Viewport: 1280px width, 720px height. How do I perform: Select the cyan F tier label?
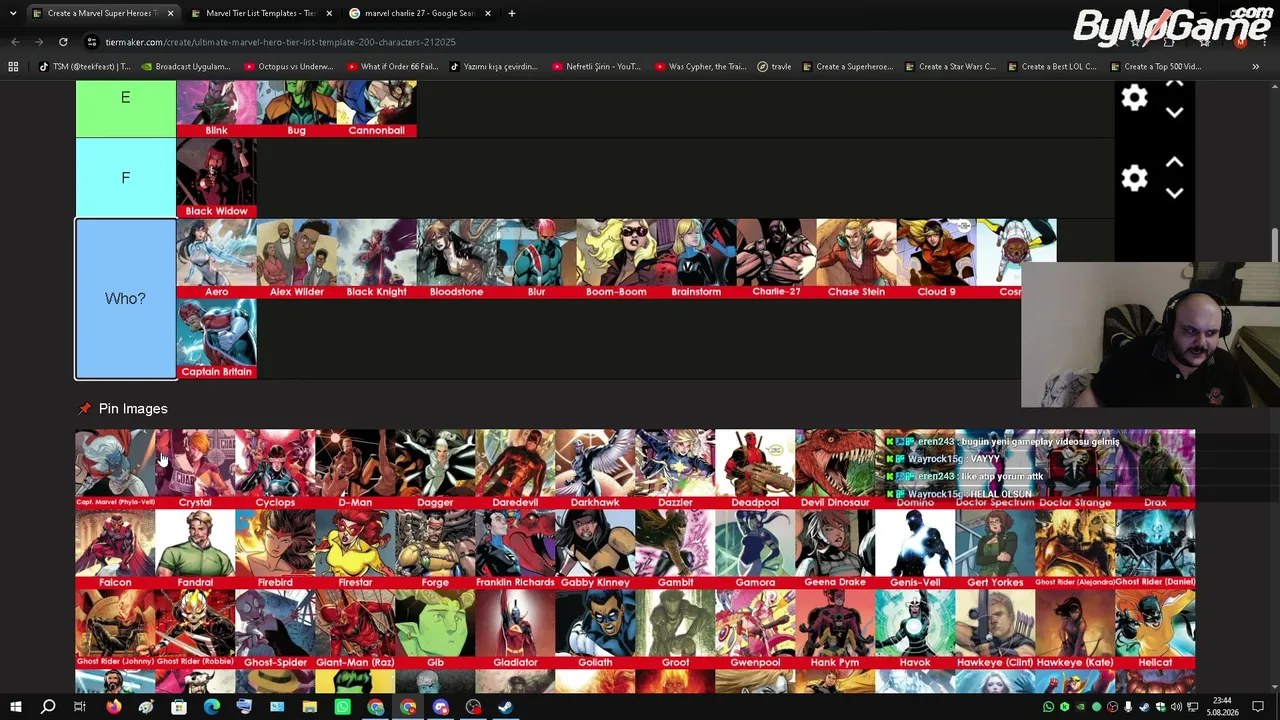[125, 178]
